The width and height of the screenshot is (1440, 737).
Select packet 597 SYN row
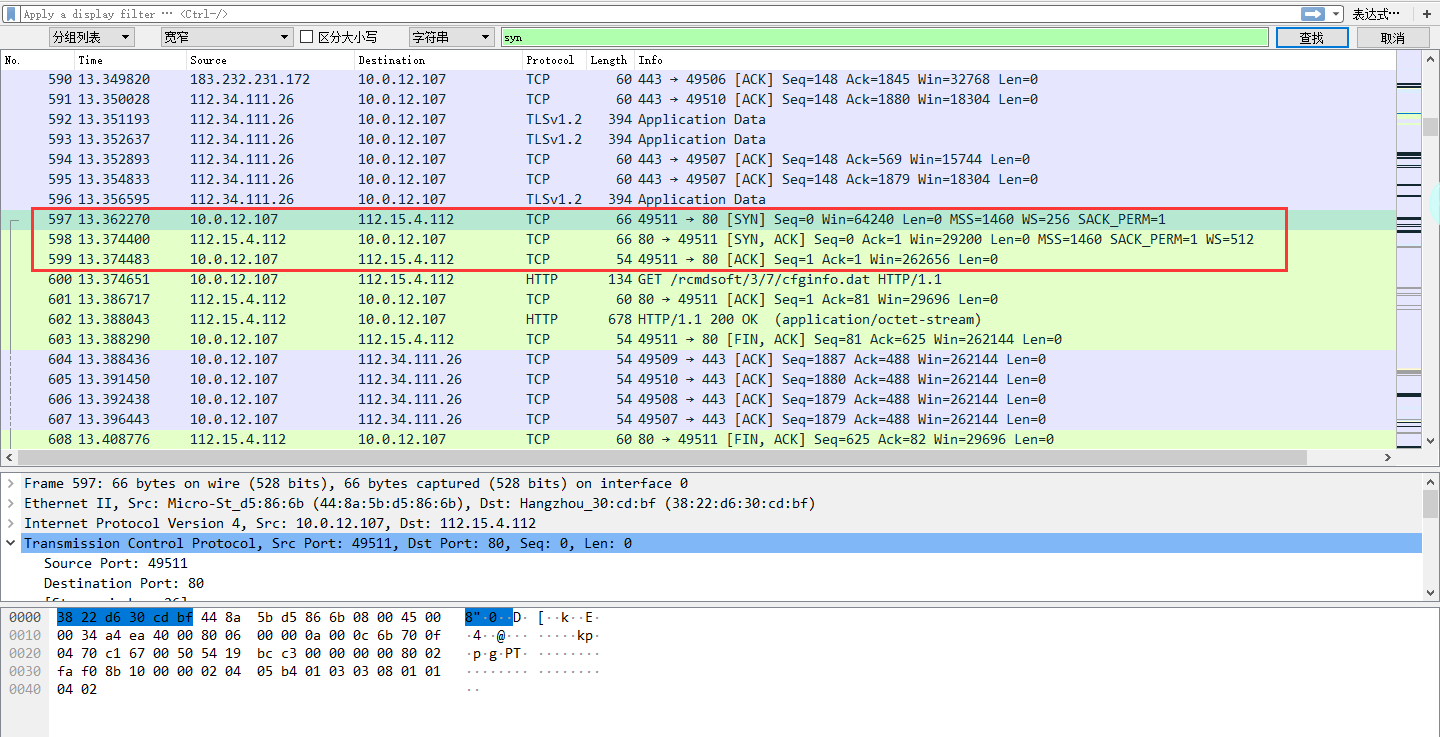[698, 219]
